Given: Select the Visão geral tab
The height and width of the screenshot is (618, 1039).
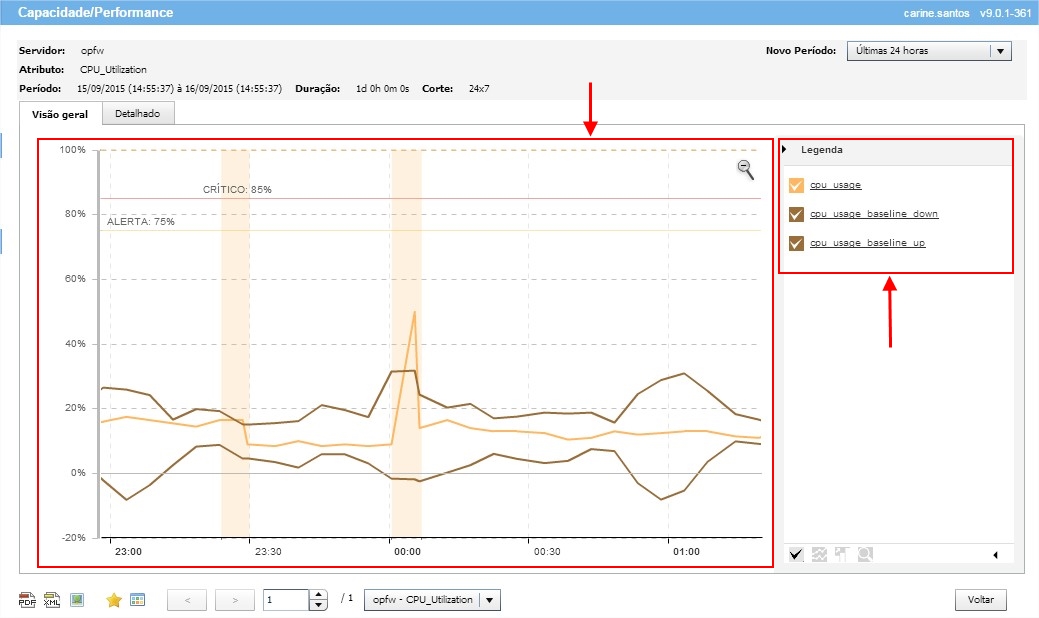Looking at the screenshot, I should 60,114.
